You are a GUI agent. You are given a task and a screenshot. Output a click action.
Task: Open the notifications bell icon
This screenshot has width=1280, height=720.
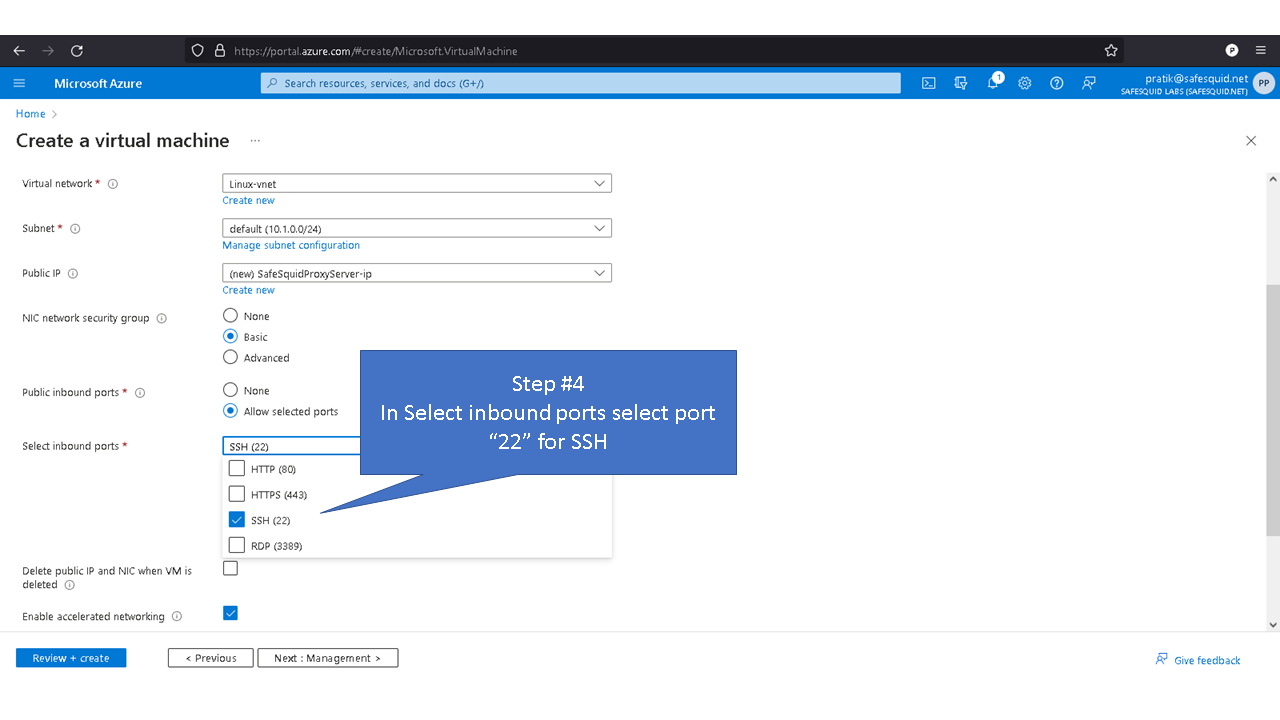993,83
